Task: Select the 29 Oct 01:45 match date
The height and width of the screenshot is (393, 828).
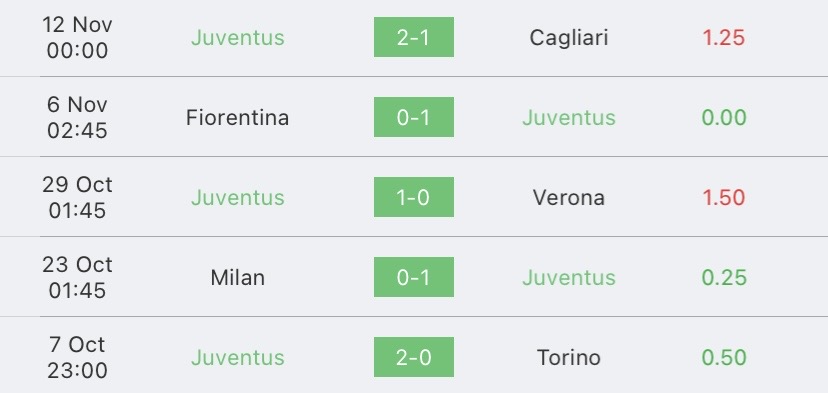Action: tap(77, 197)
